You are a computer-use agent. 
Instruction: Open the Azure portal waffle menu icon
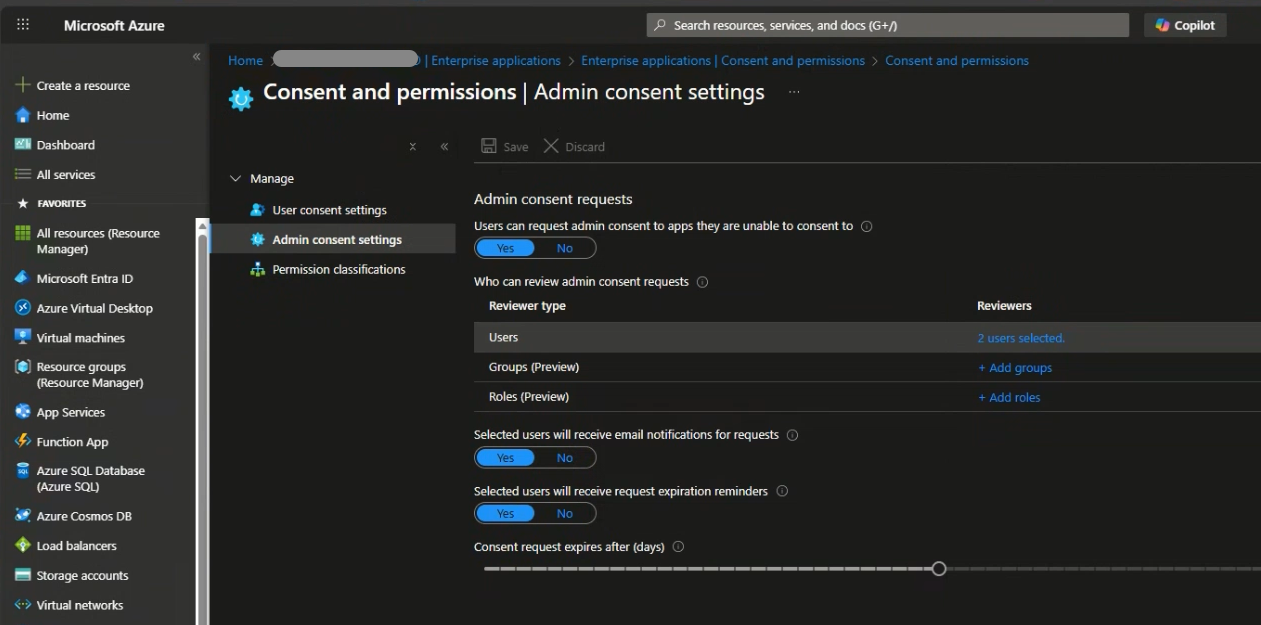23,25
